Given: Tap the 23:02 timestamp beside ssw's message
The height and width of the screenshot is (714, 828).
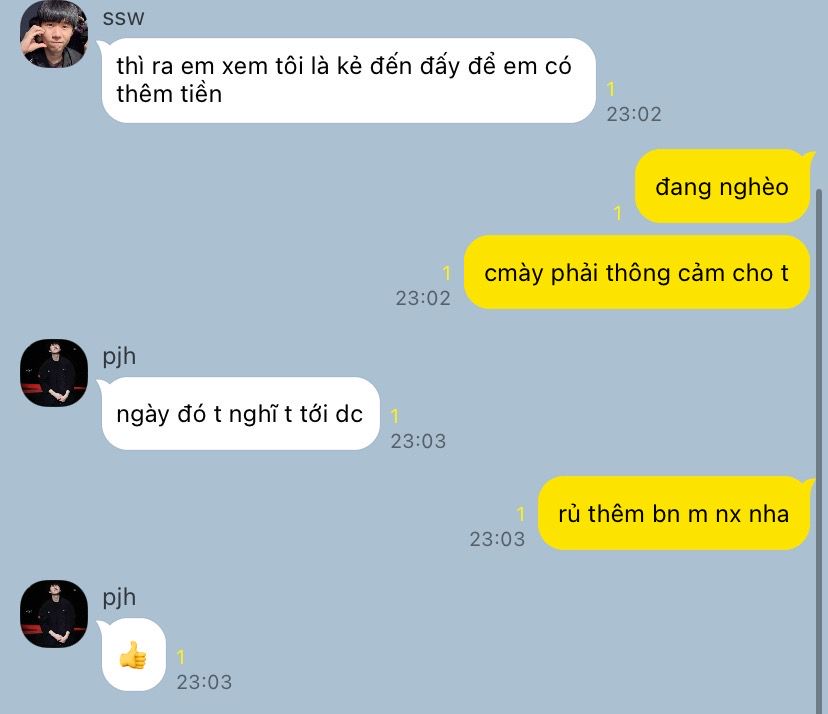Looking at the screenshot, I should [x=634, y=114].
